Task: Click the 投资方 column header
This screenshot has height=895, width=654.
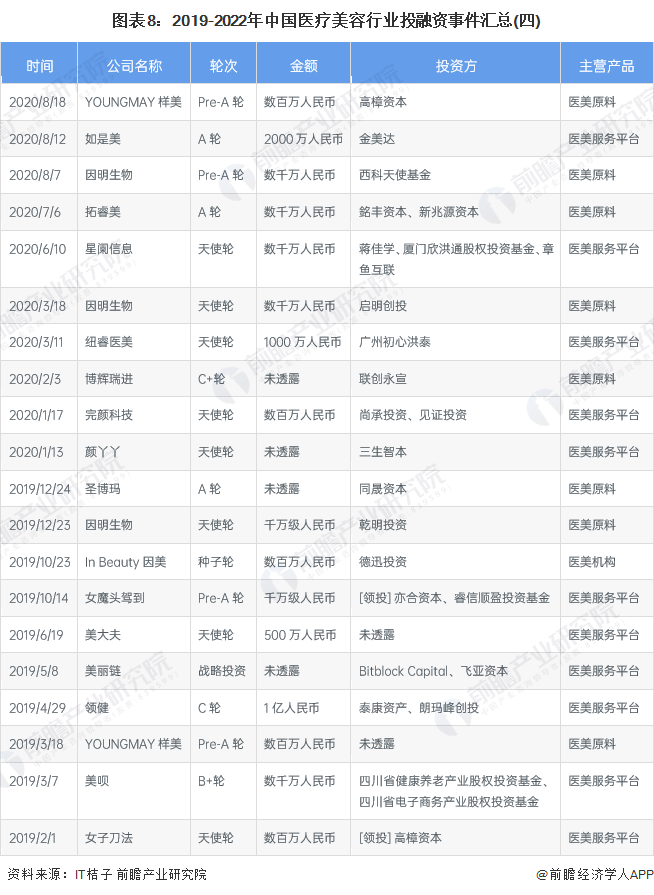Action: [455, 66]
